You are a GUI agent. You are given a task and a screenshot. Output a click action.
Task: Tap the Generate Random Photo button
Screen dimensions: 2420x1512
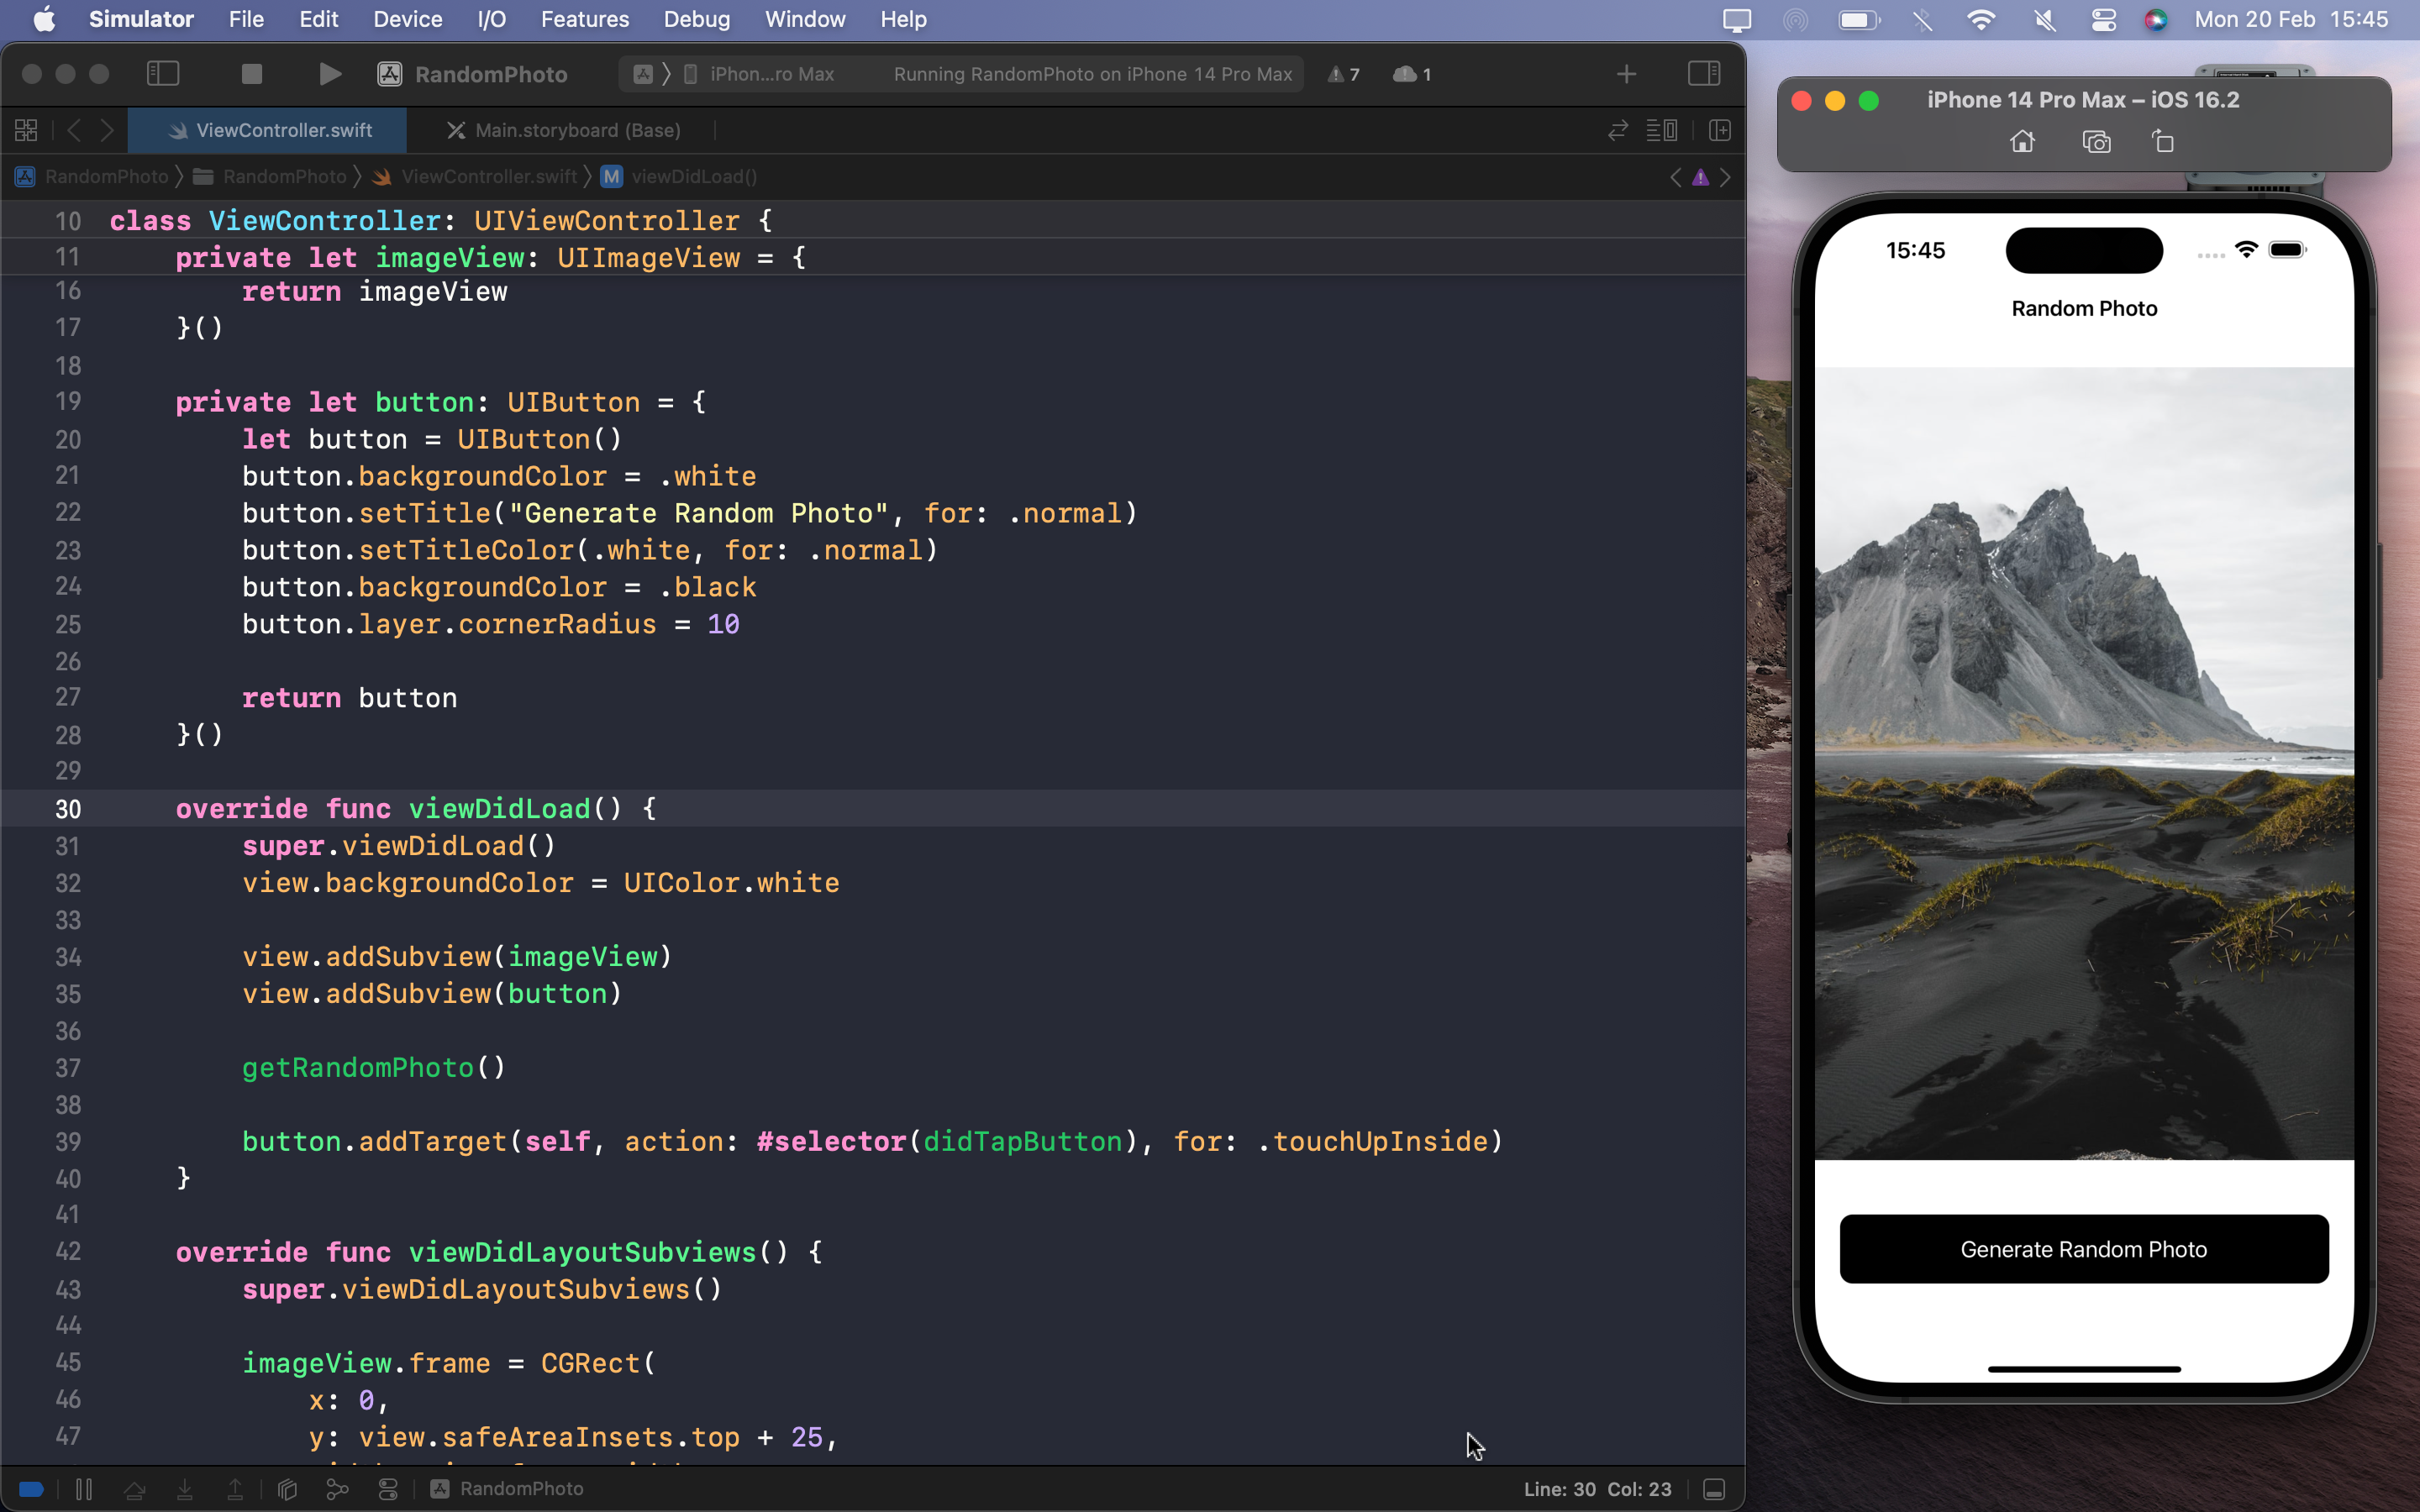pos(2083,1249)
